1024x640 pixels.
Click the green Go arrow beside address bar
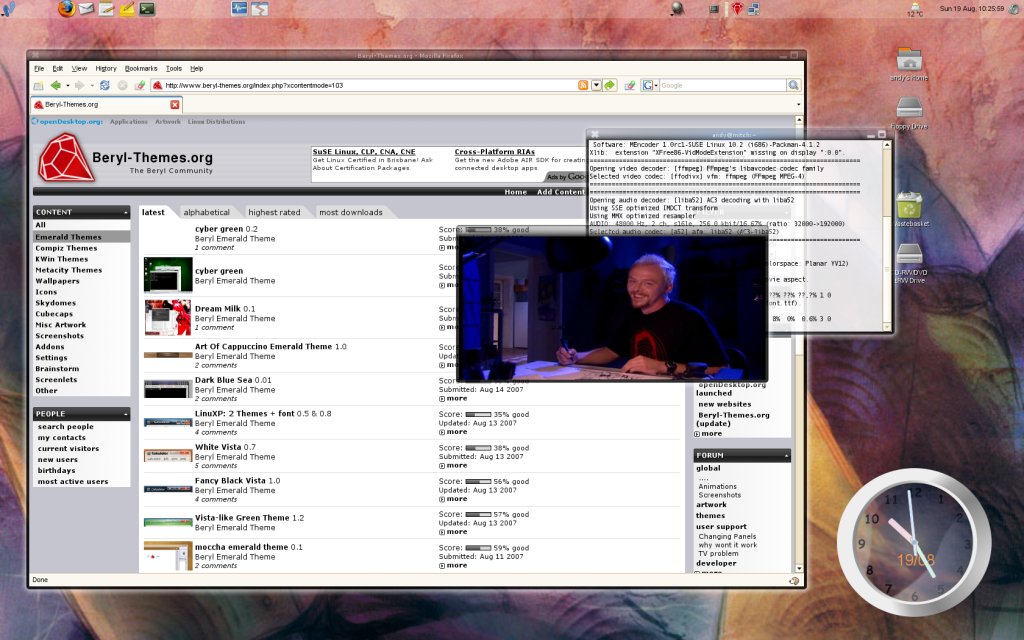(610, 86)
